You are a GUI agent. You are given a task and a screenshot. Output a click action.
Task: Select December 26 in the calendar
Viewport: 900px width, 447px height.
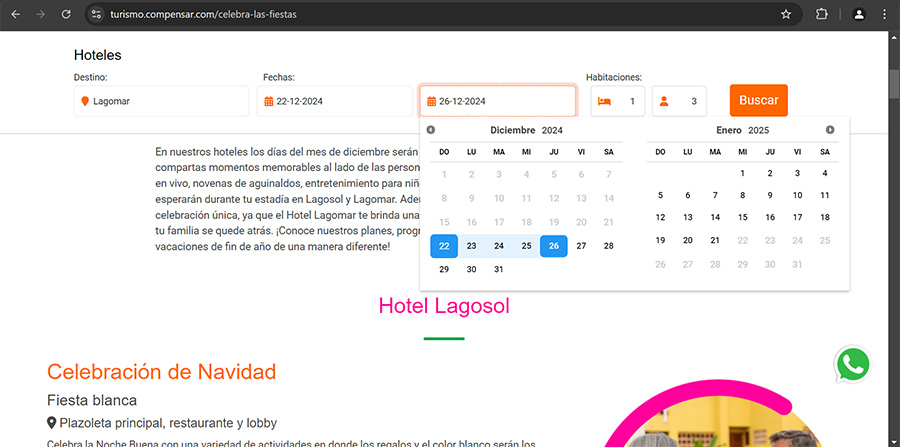[554, 246]
